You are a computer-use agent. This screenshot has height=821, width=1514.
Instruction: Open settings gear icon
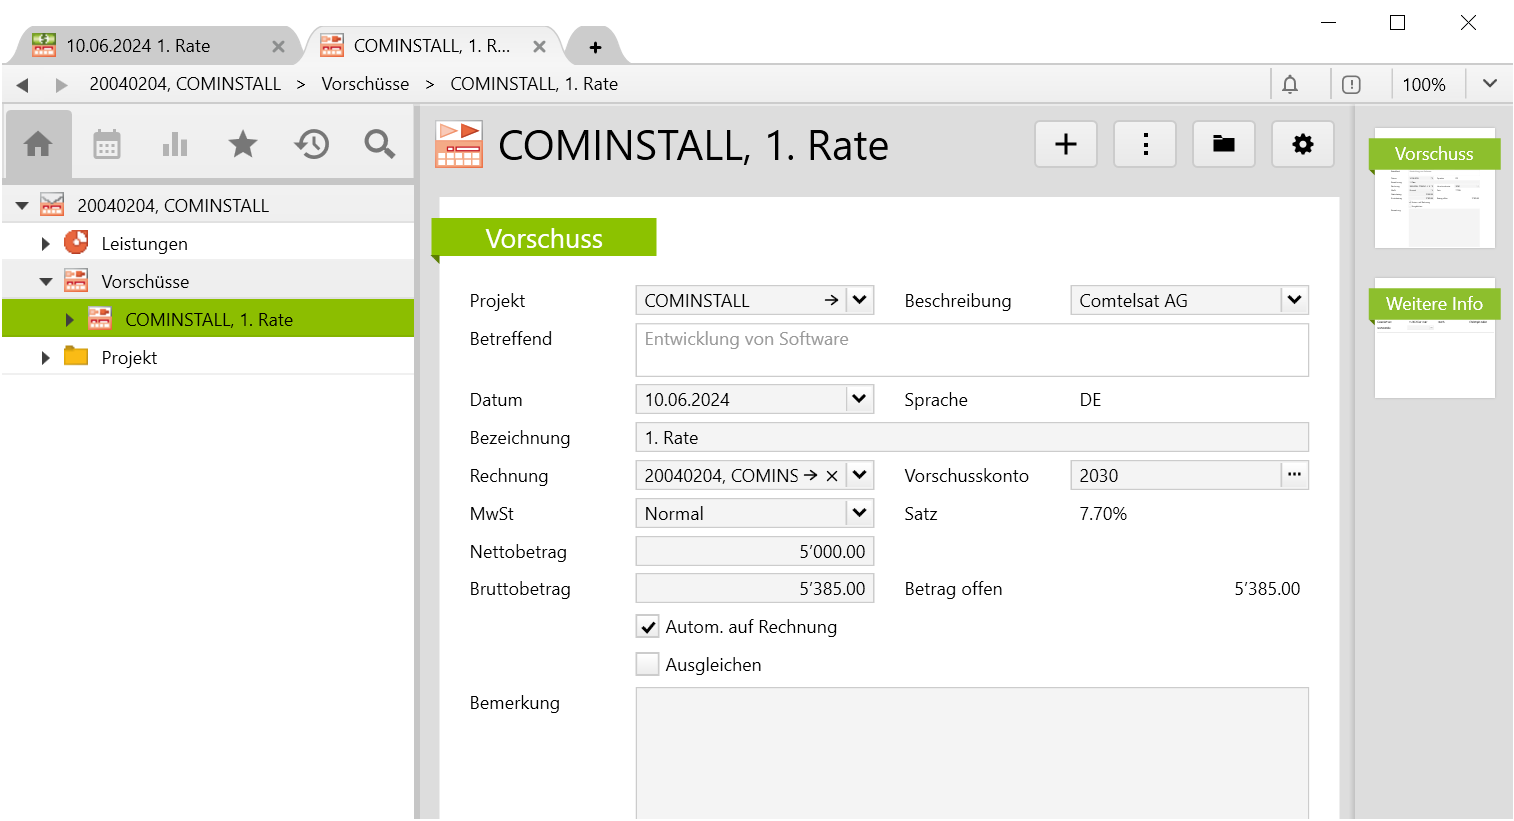tap(1302, 145)
